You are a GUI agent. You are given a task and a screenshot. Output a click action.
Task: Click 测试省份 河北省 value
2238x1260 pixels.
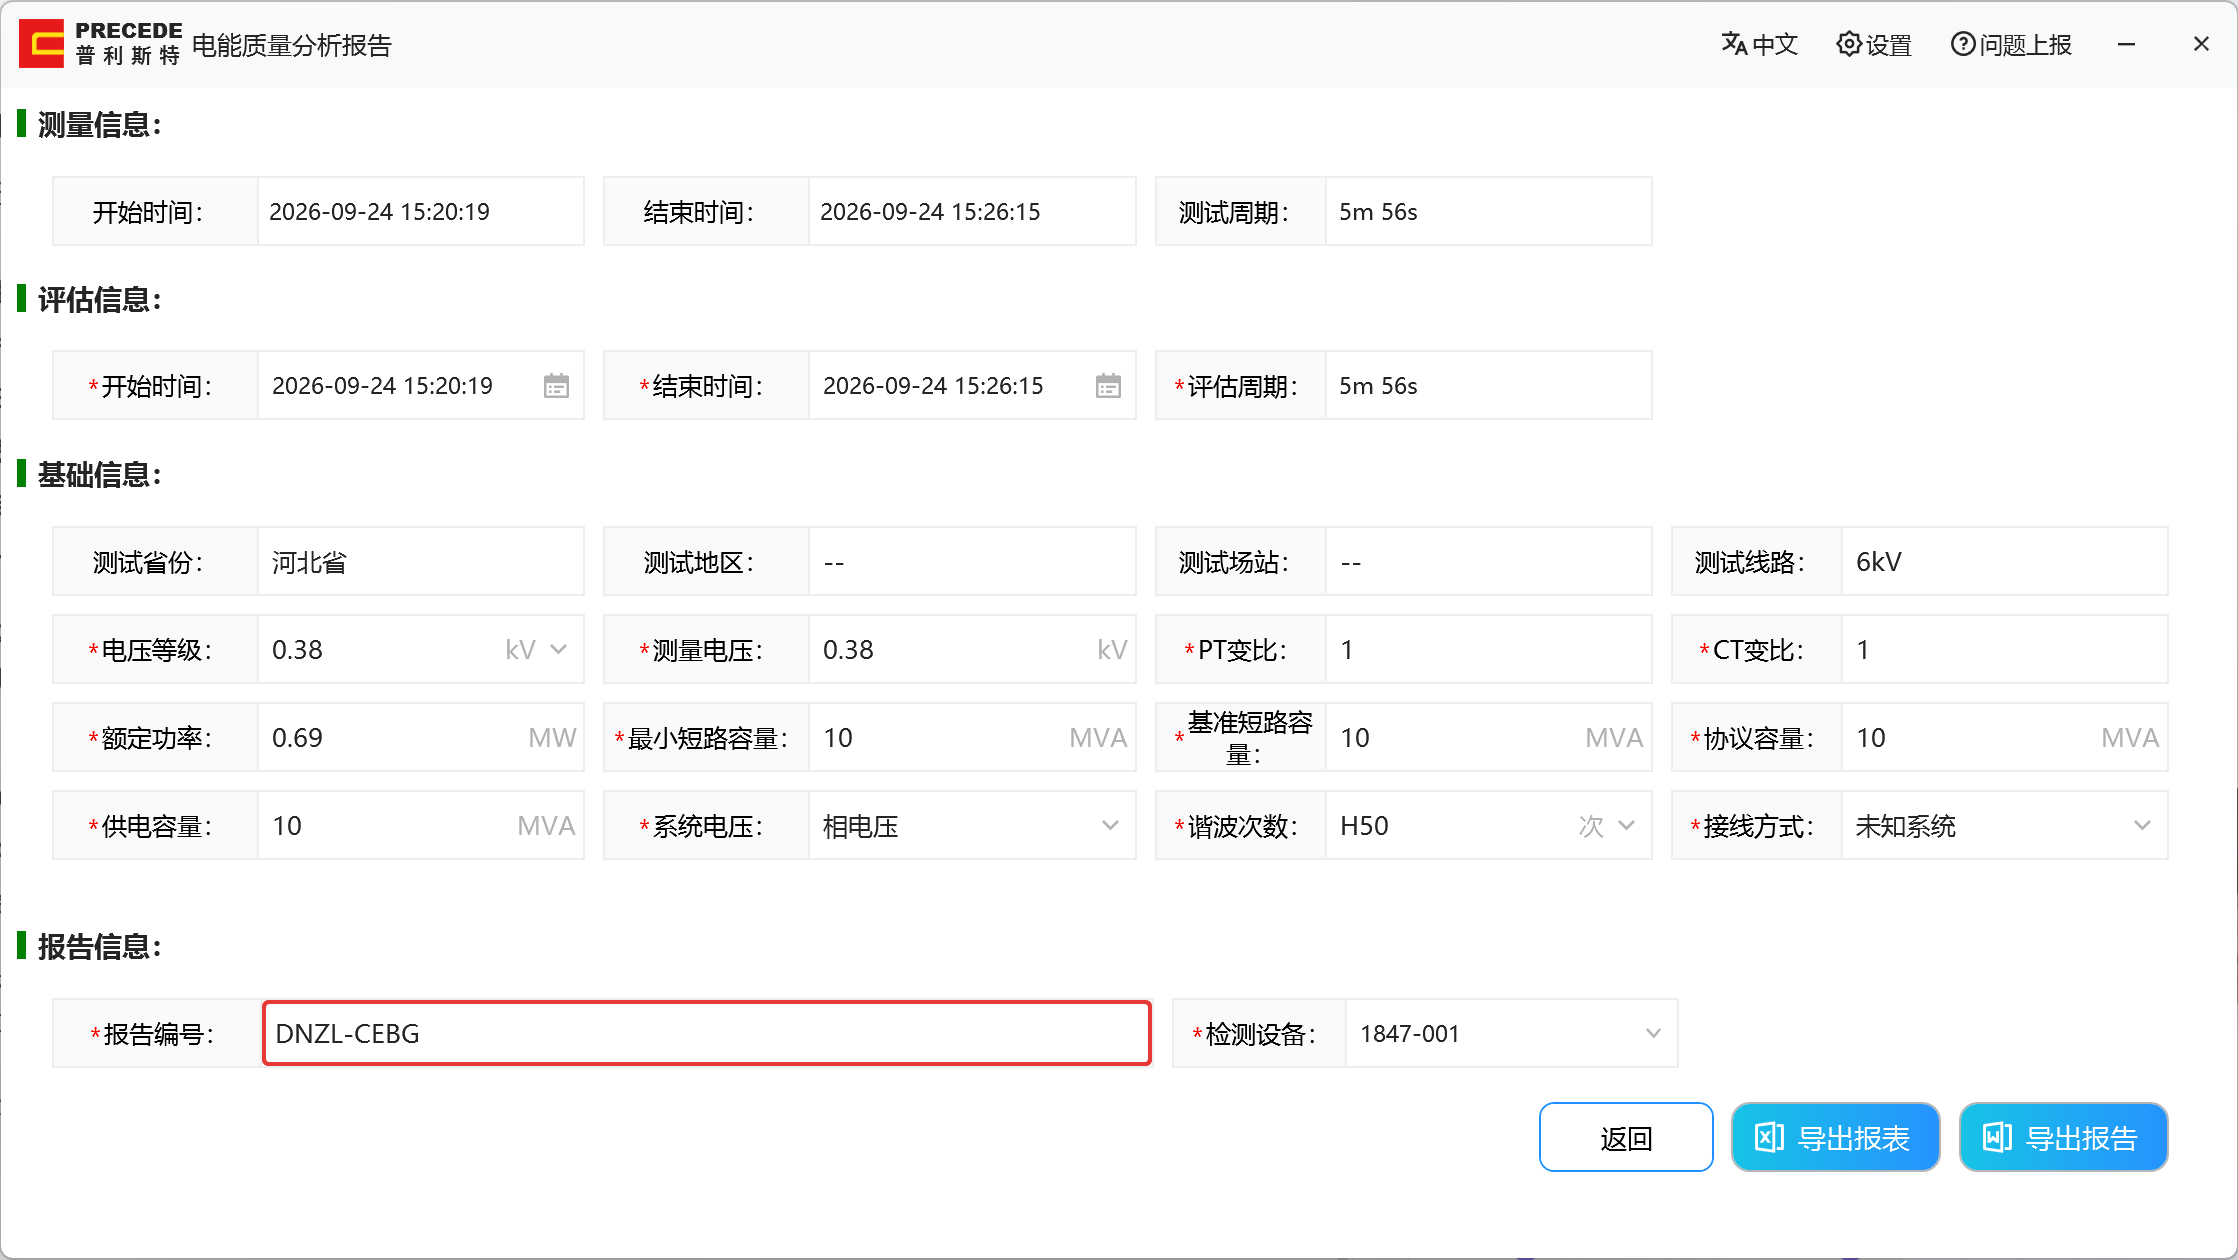click(x=420, y=562)
